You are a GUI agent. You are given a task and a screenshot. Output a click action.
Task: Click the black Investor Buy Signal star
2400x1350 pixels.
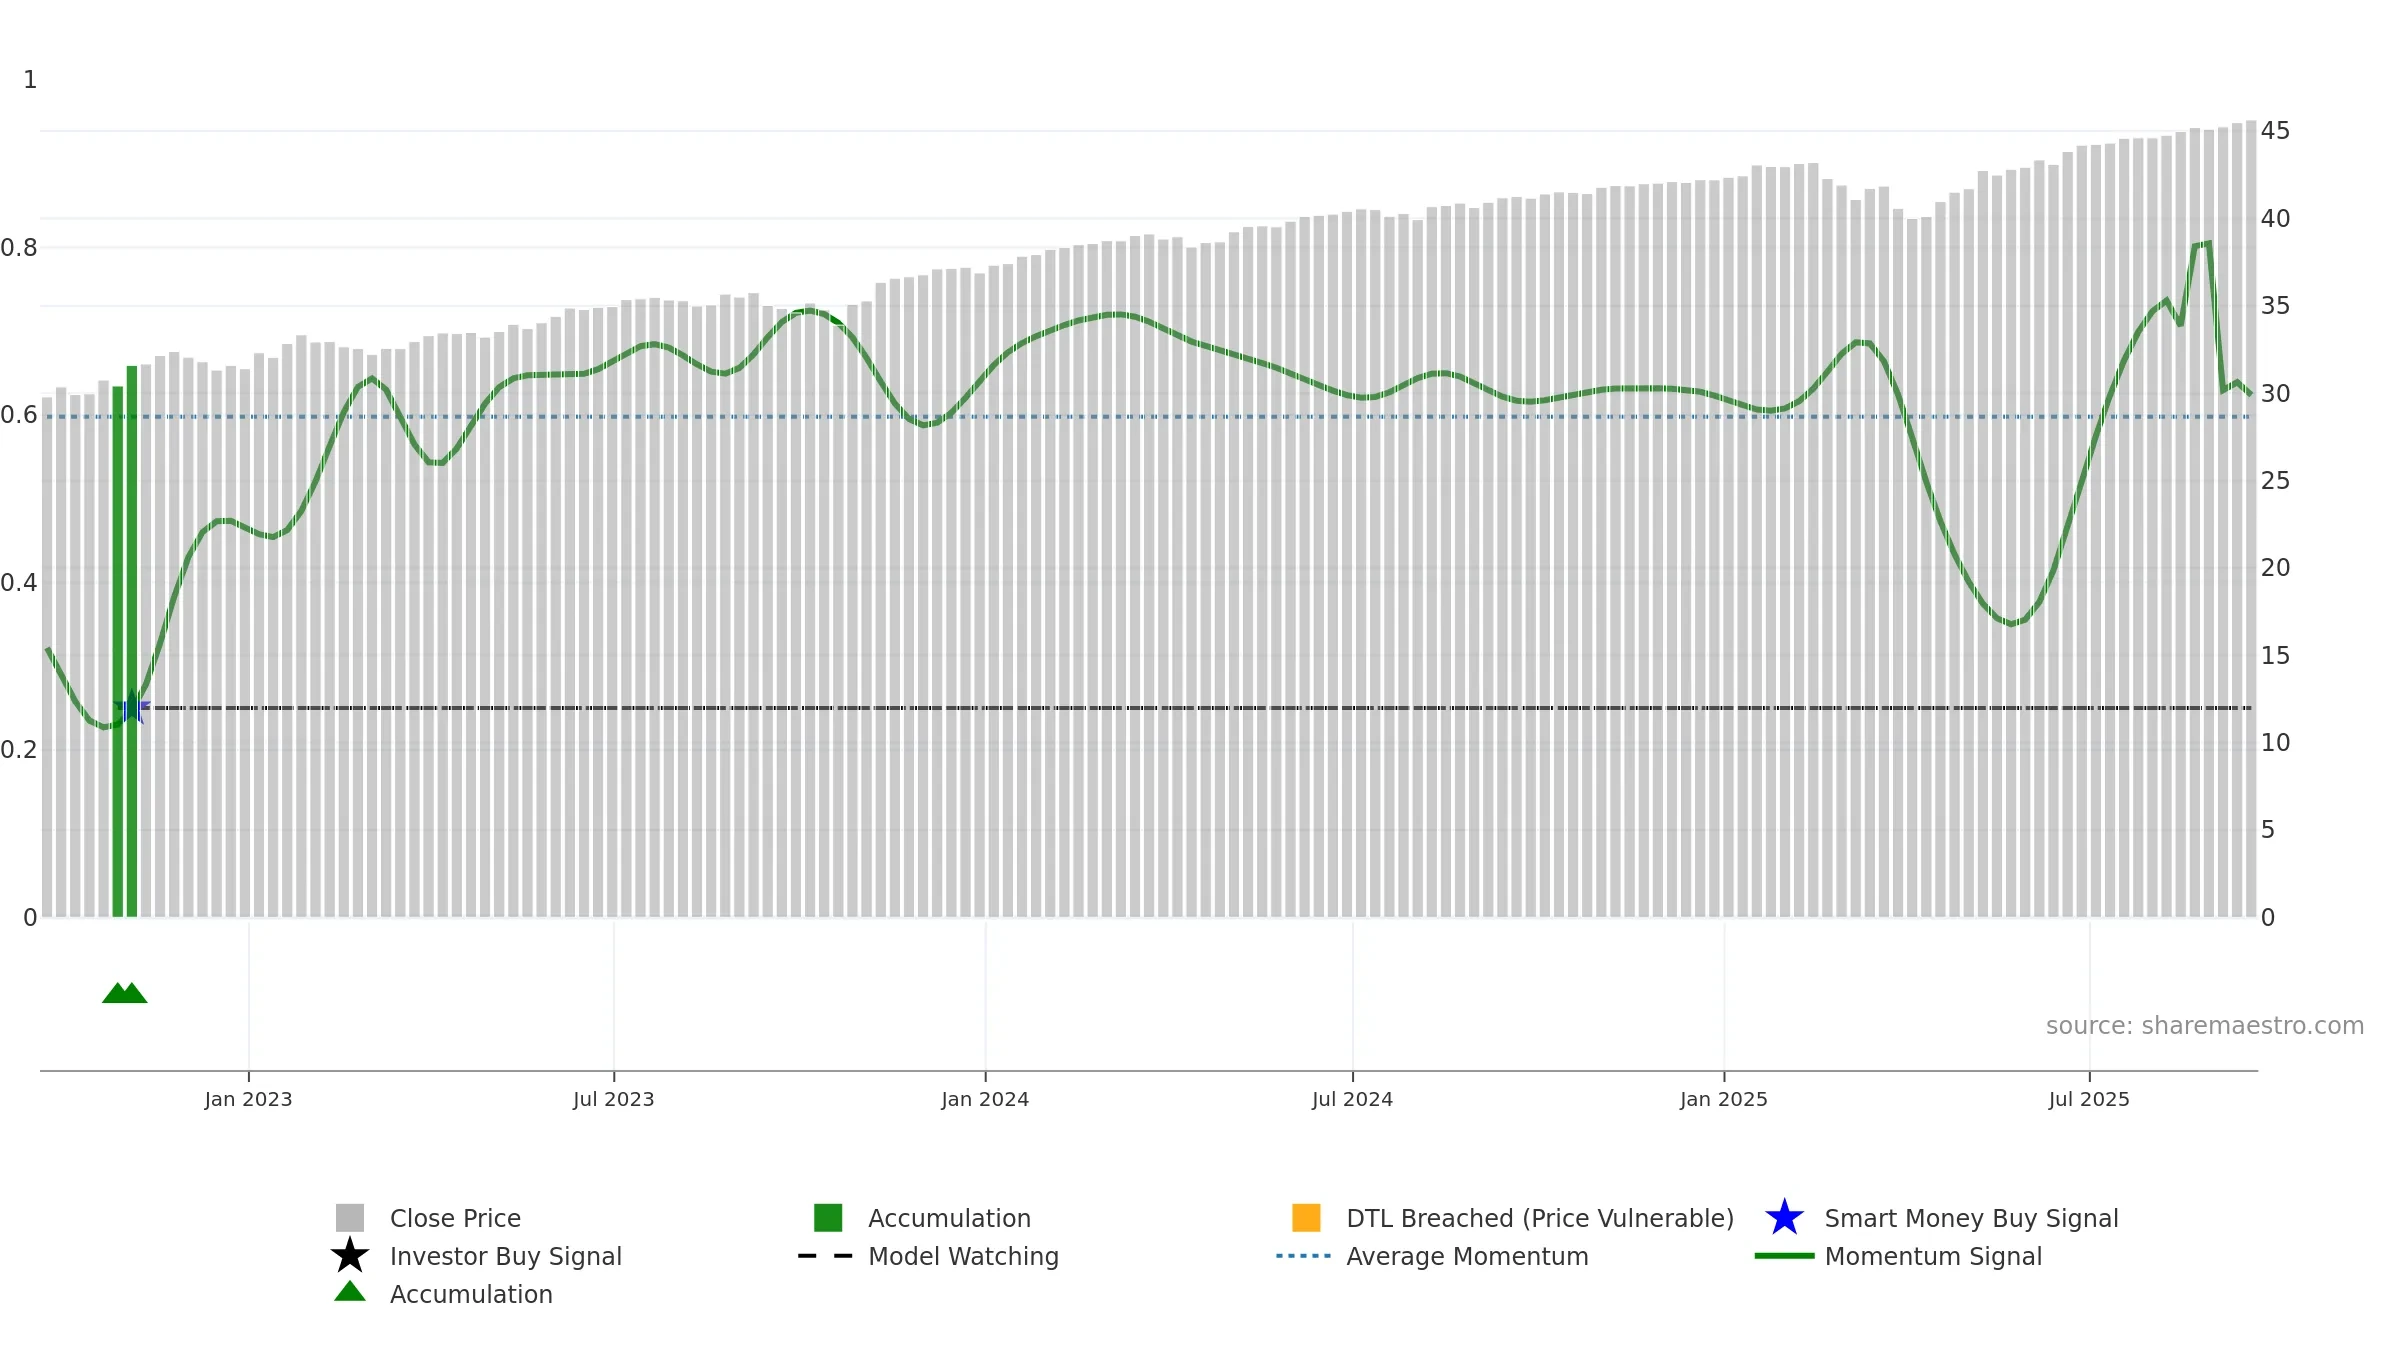pyautogui.click(x=350, y=1255)
